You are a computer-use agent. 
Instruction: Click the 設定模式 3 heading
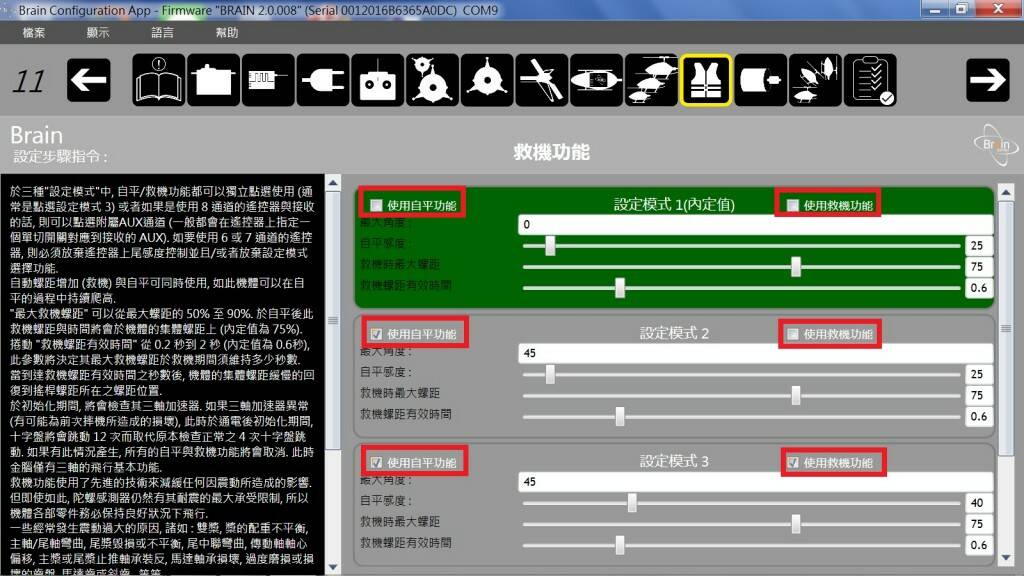tap(674, 462)
